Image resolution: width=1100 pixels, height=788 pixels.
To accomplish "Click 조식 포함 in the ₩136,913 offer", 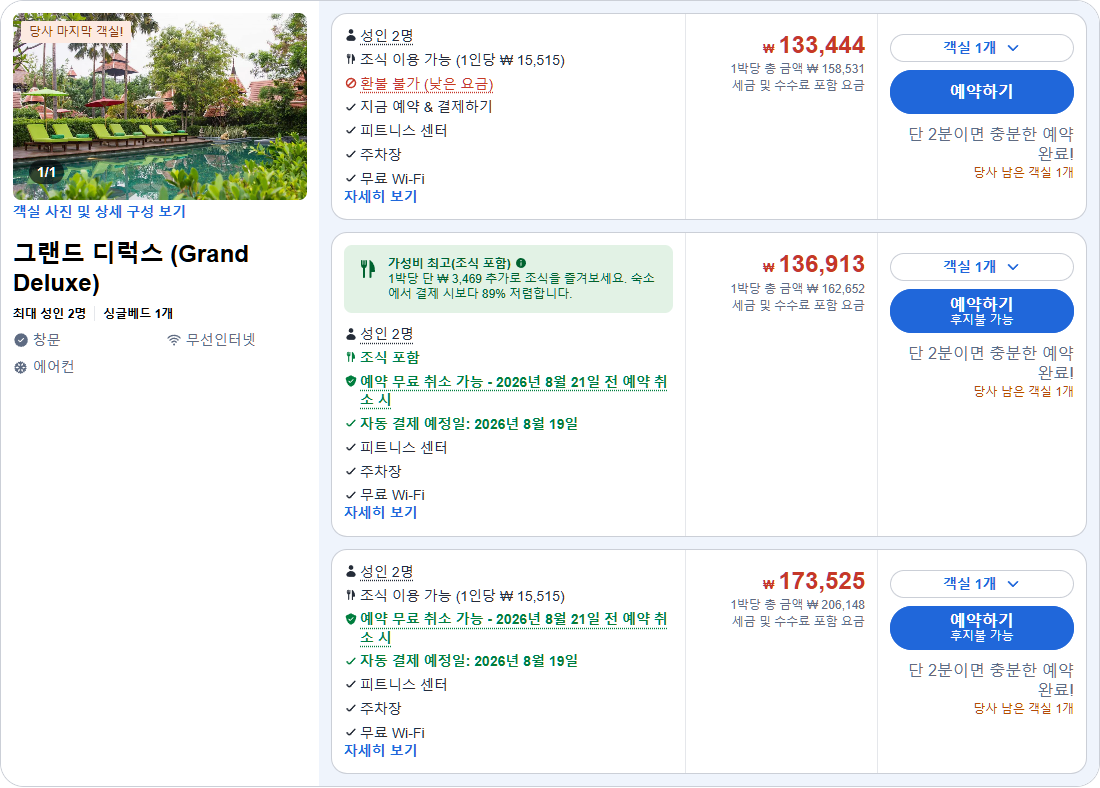I will coord(389,357).
